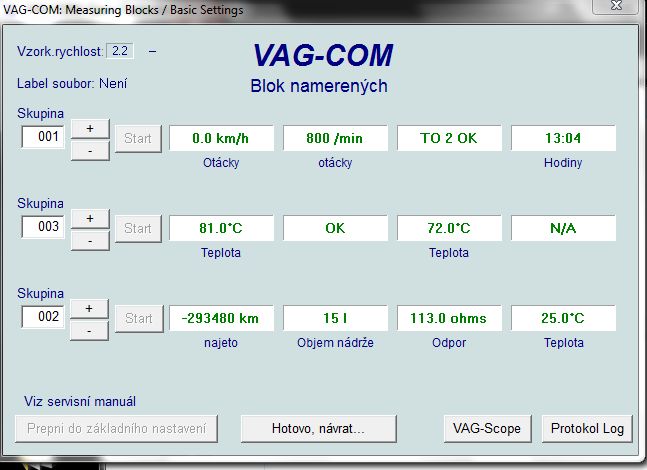Click the Vzork.rychlost label
Viewport: 647px width, 470px height.
[x=60, y=52]
